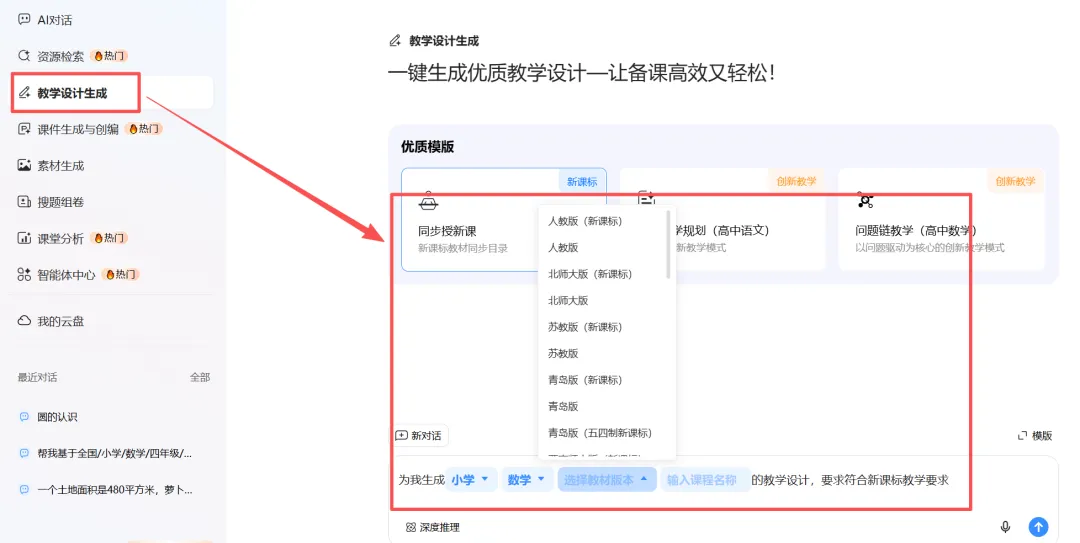Click chat icon beside 圆的认识
Image resolution: width=1080 pixels, height=543 pixels.
[24, 417]
